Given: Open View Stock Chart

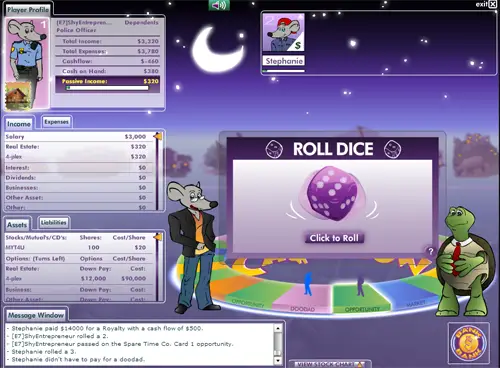Looking at the screenshot, I should pos(330,364).
